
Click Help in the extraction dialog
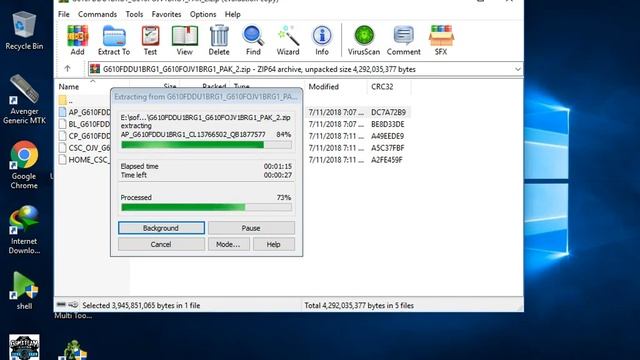[x=273, y=244]
